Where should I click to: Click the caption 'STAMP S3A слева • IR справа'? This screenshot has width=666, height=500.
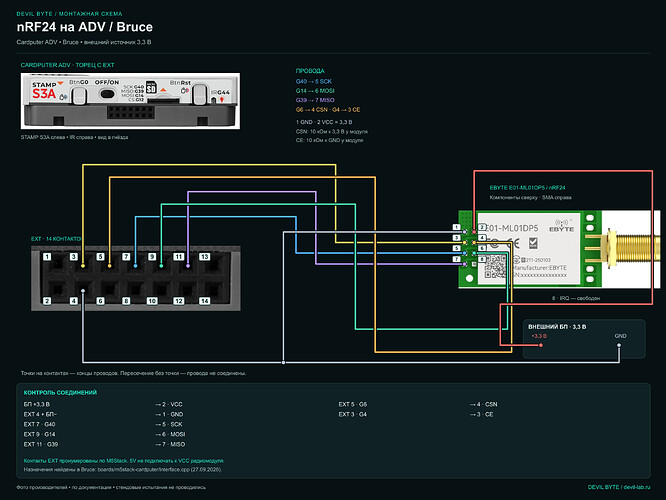coord(74,137)
